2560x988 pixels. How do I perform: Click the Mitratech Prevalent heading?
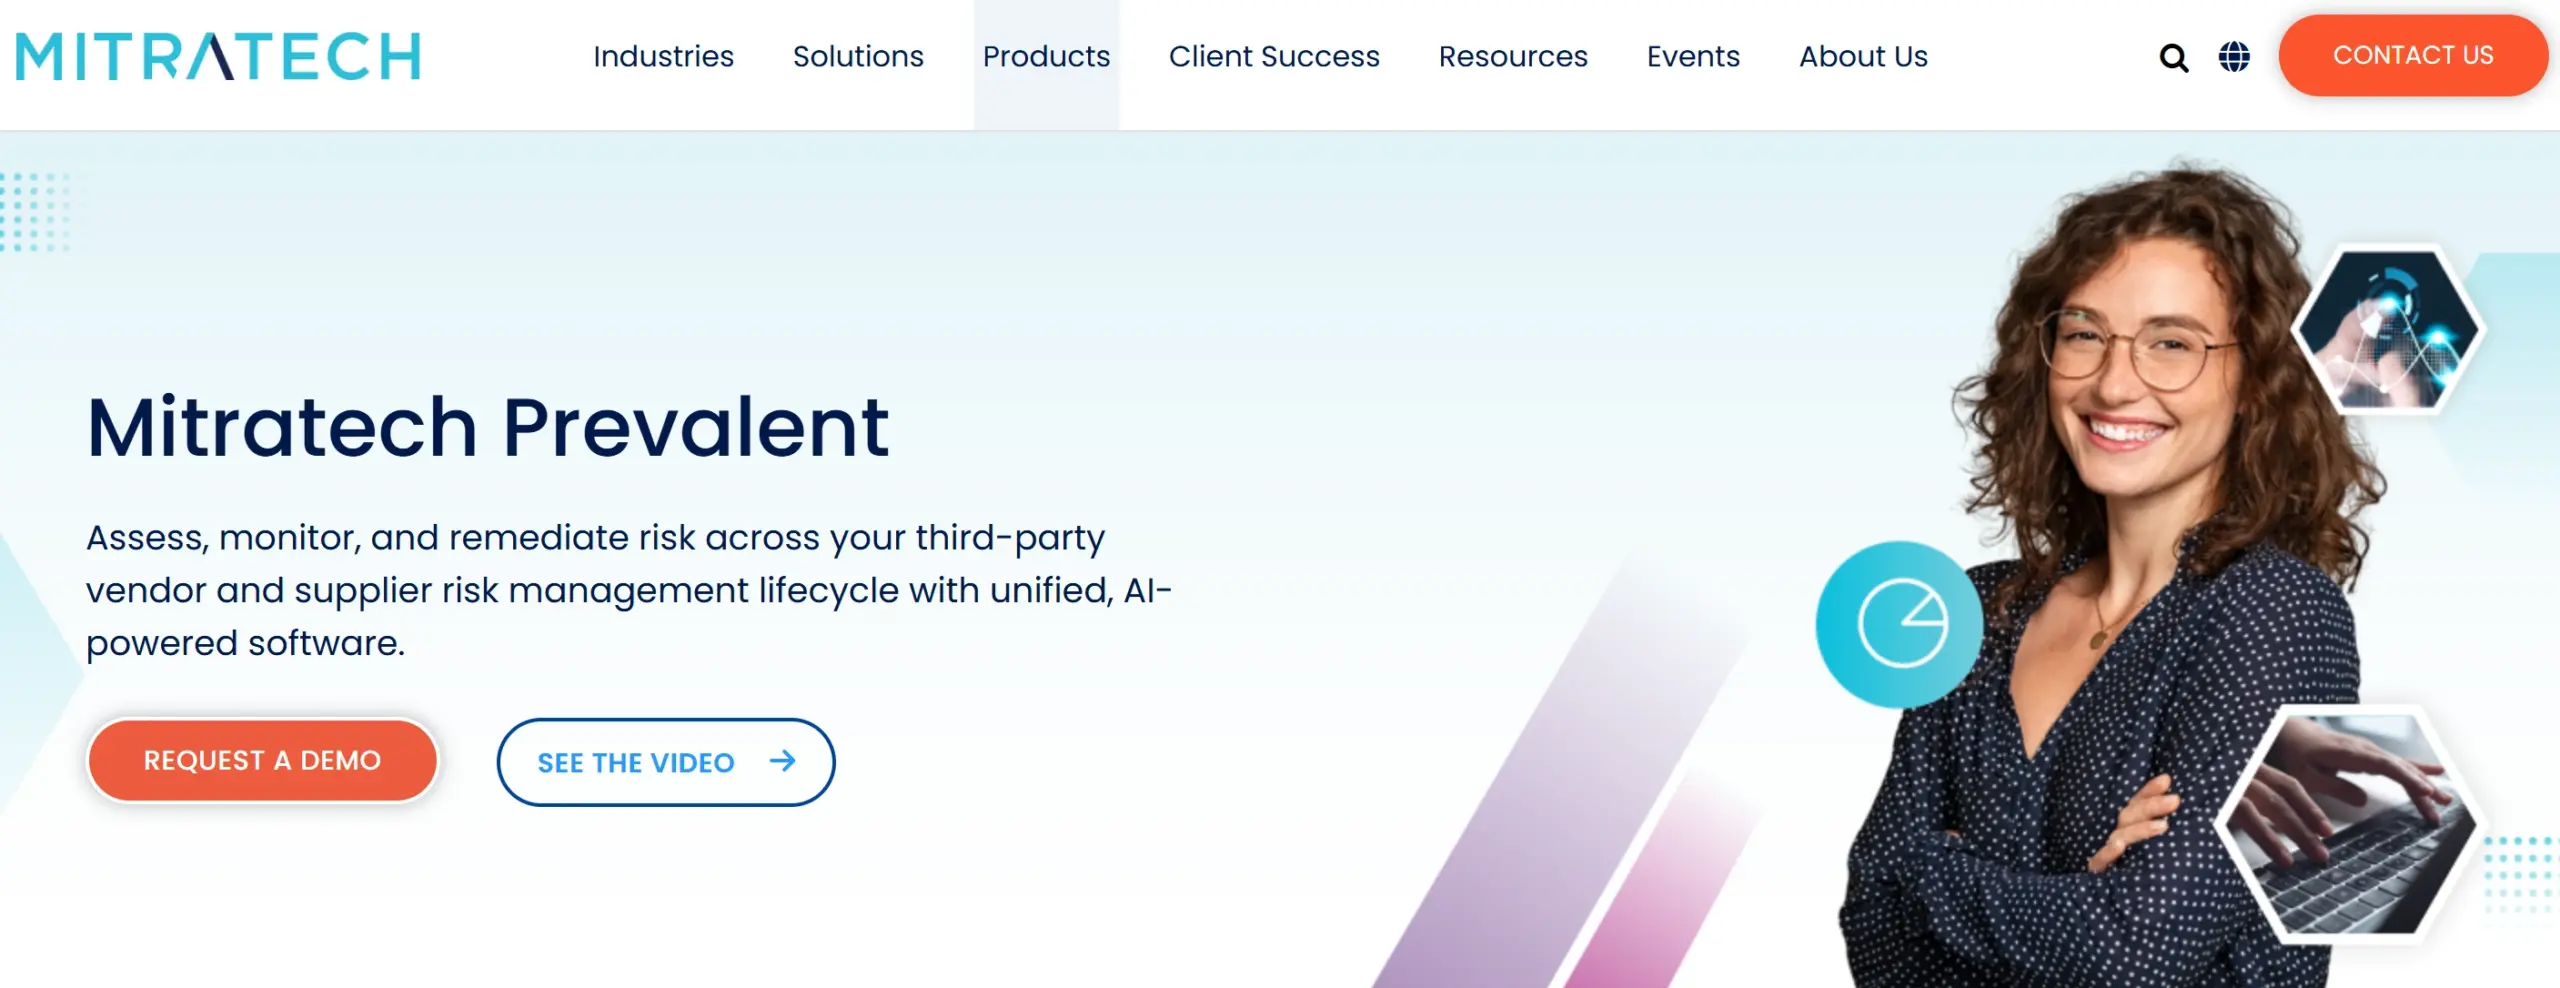point(488,427)
